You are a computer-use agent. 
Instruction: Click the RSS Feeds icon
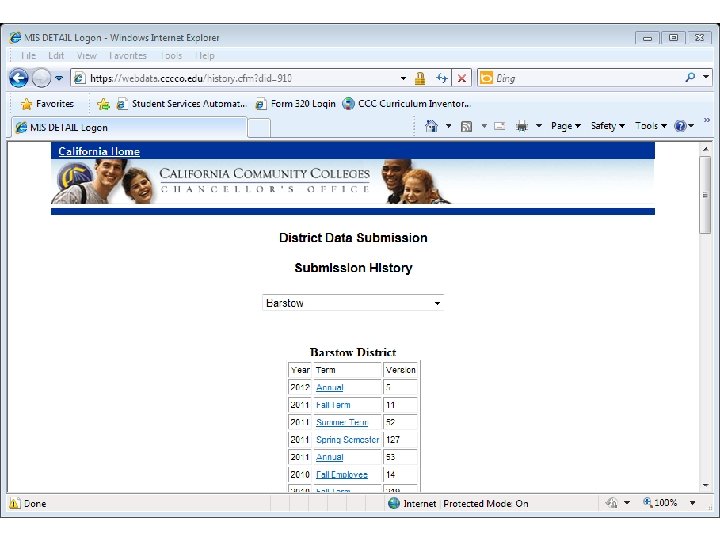pyautogui.click(x=466, y=126)
